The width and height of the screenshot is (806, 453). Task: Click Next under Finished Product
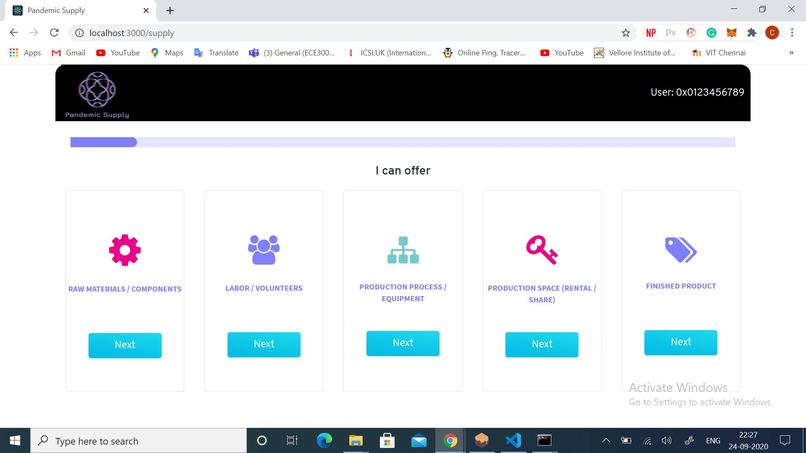click(681, 342)
